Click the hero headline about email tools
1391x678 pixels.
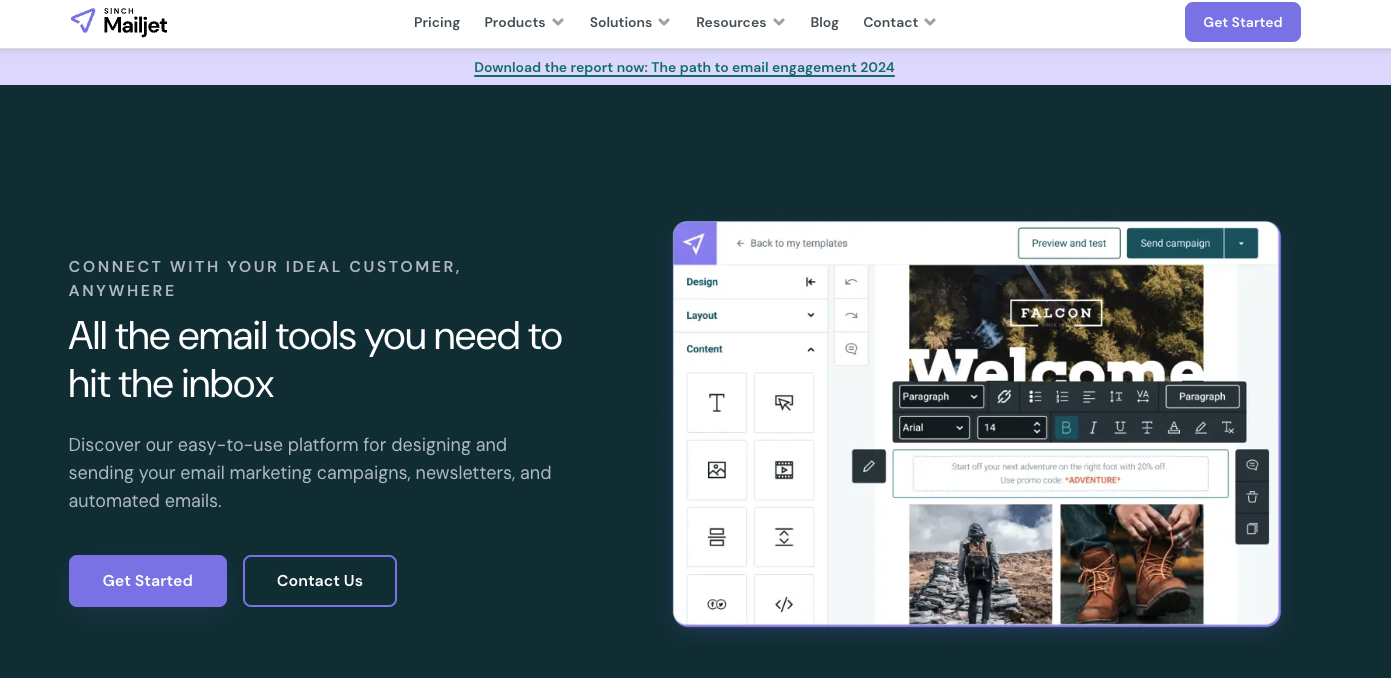[316, 360]
